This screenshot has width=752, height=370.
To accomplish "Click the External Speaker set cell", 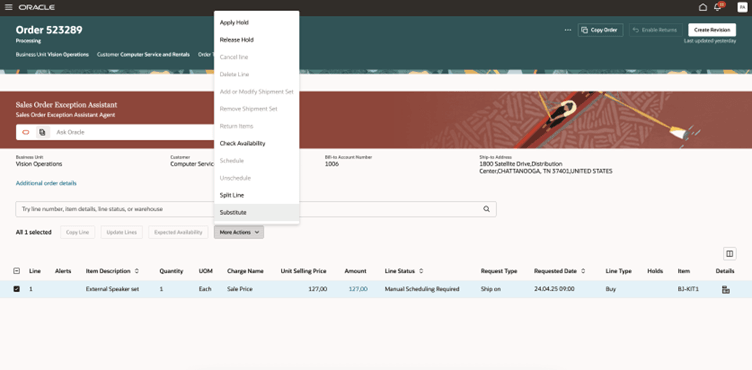I will point(112,289).
